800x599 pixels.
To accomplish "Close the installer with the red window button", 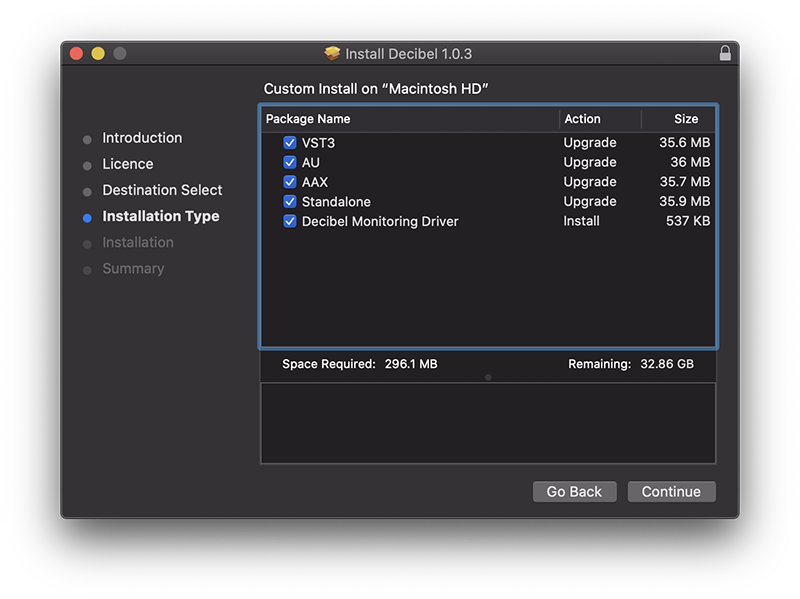I will click(x=76, y=53).
